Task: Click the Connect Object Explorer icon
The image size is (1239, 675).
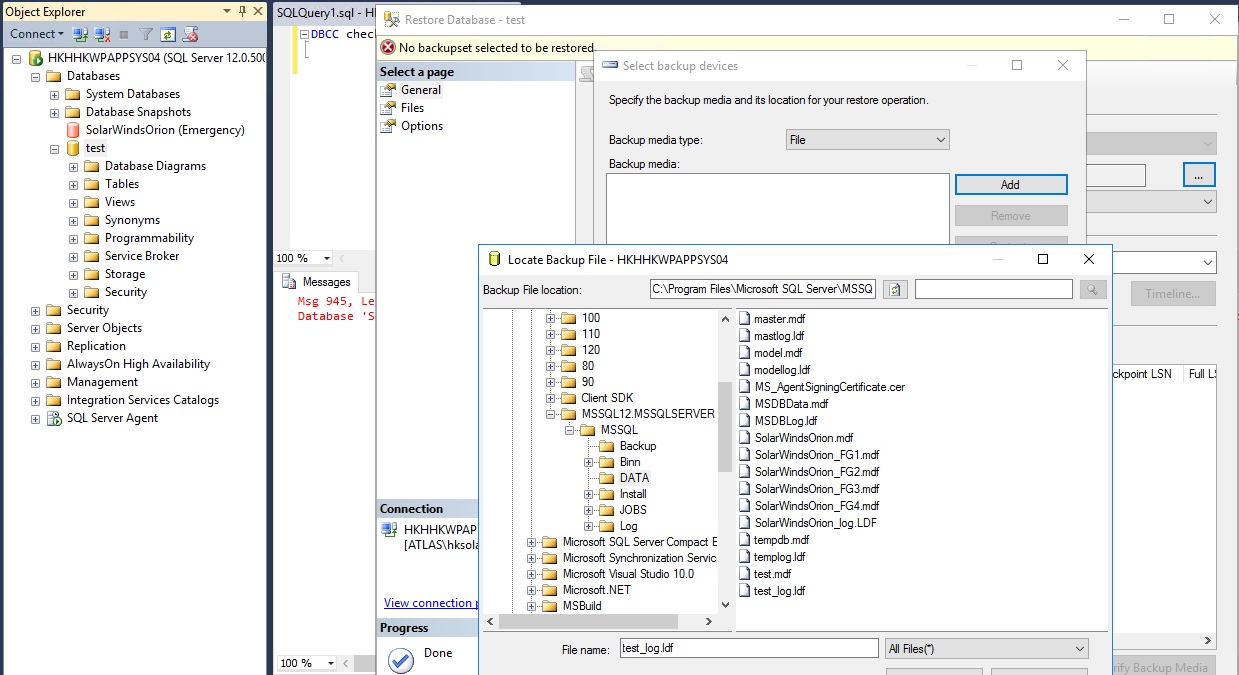Action: (x=78, y=34)
